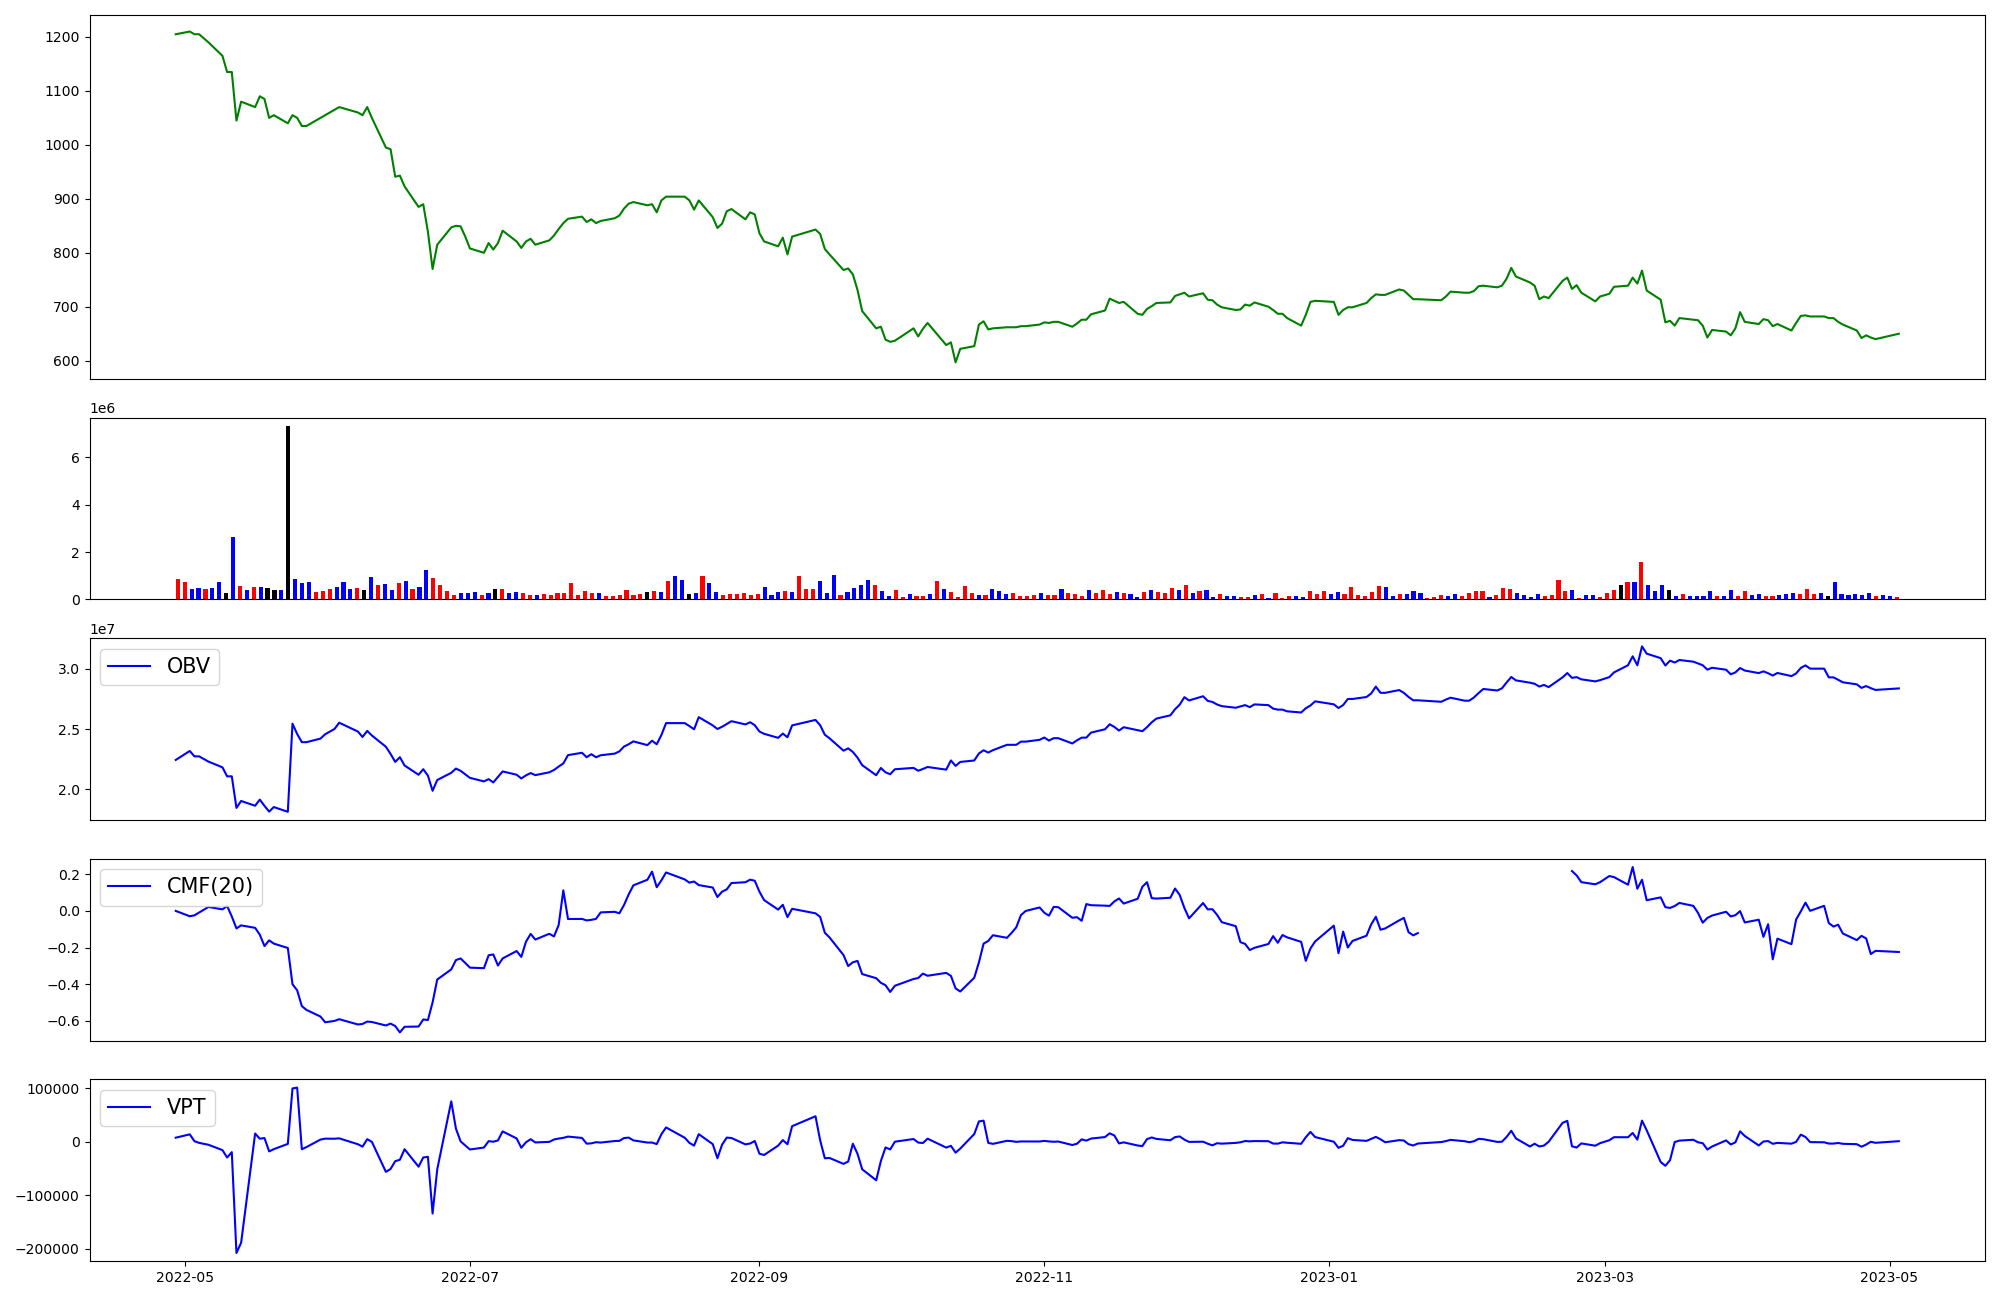This screenshot has height=1300, width=2000.
Task: Click the 1e6 exponent label above the volume chart
Action: click(102, 408)
